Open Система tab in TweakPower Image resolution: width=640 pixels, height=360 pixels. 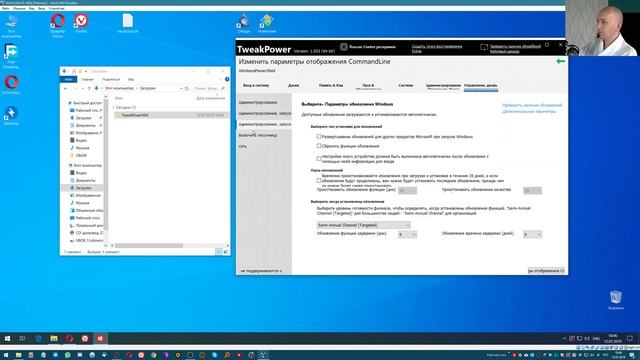tap(406, 86)
